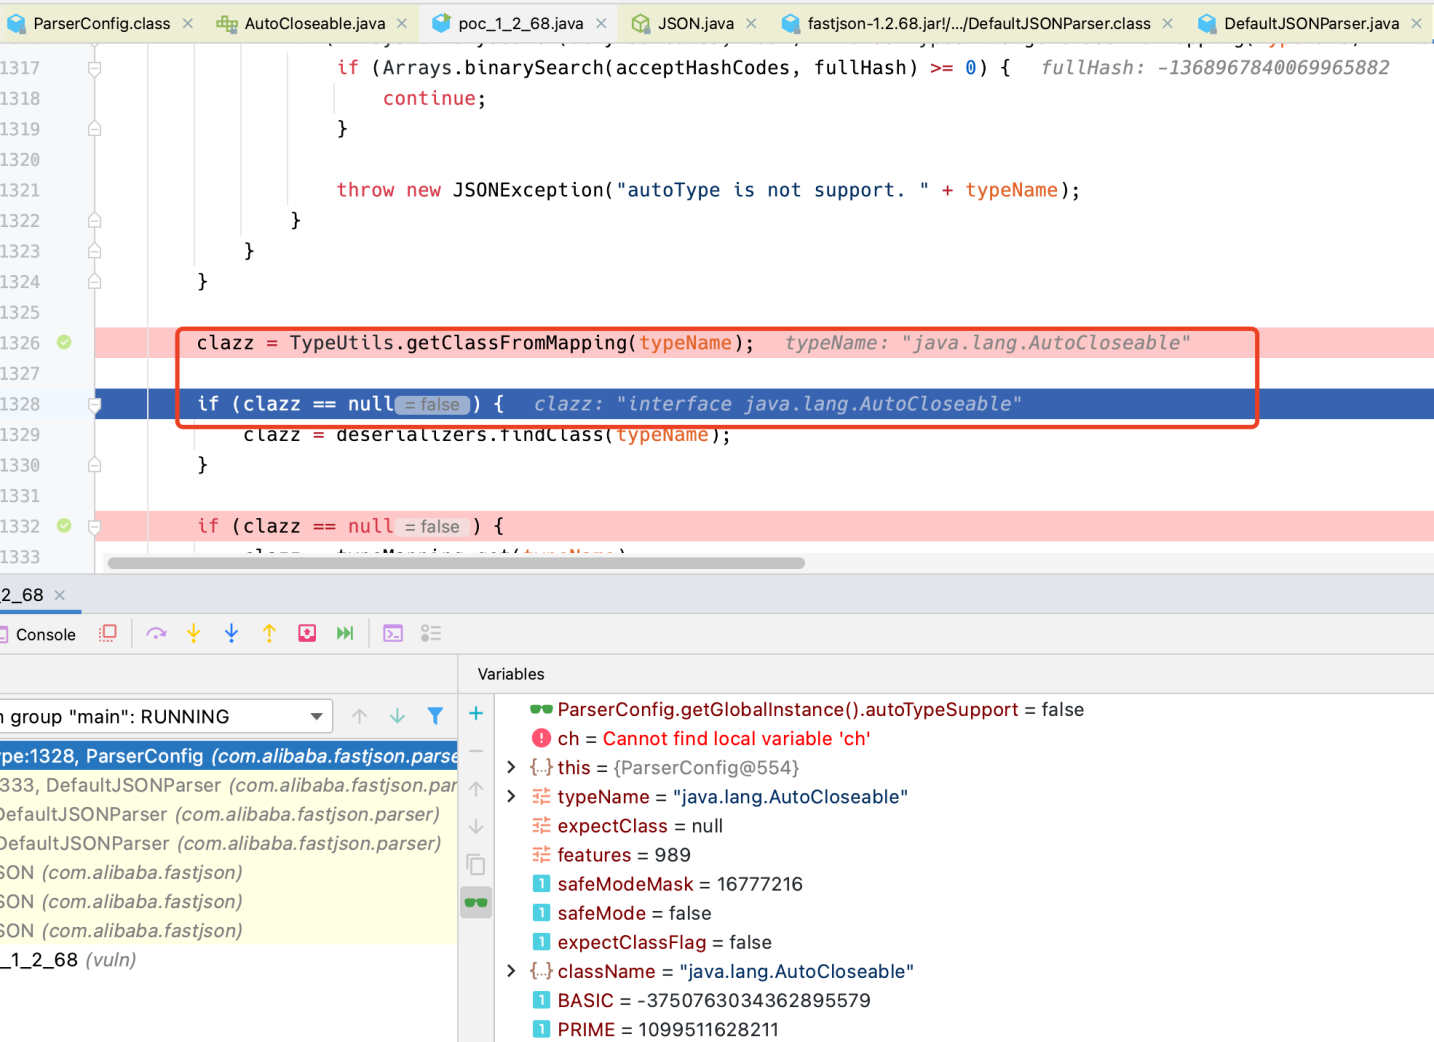
Task: Select the autoTypeSupport watch entry
Action: (x=806, y=709)
